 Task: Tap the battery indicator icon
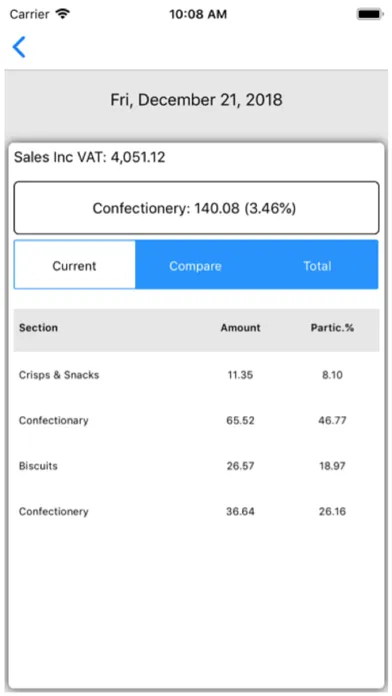click(370, 14)
